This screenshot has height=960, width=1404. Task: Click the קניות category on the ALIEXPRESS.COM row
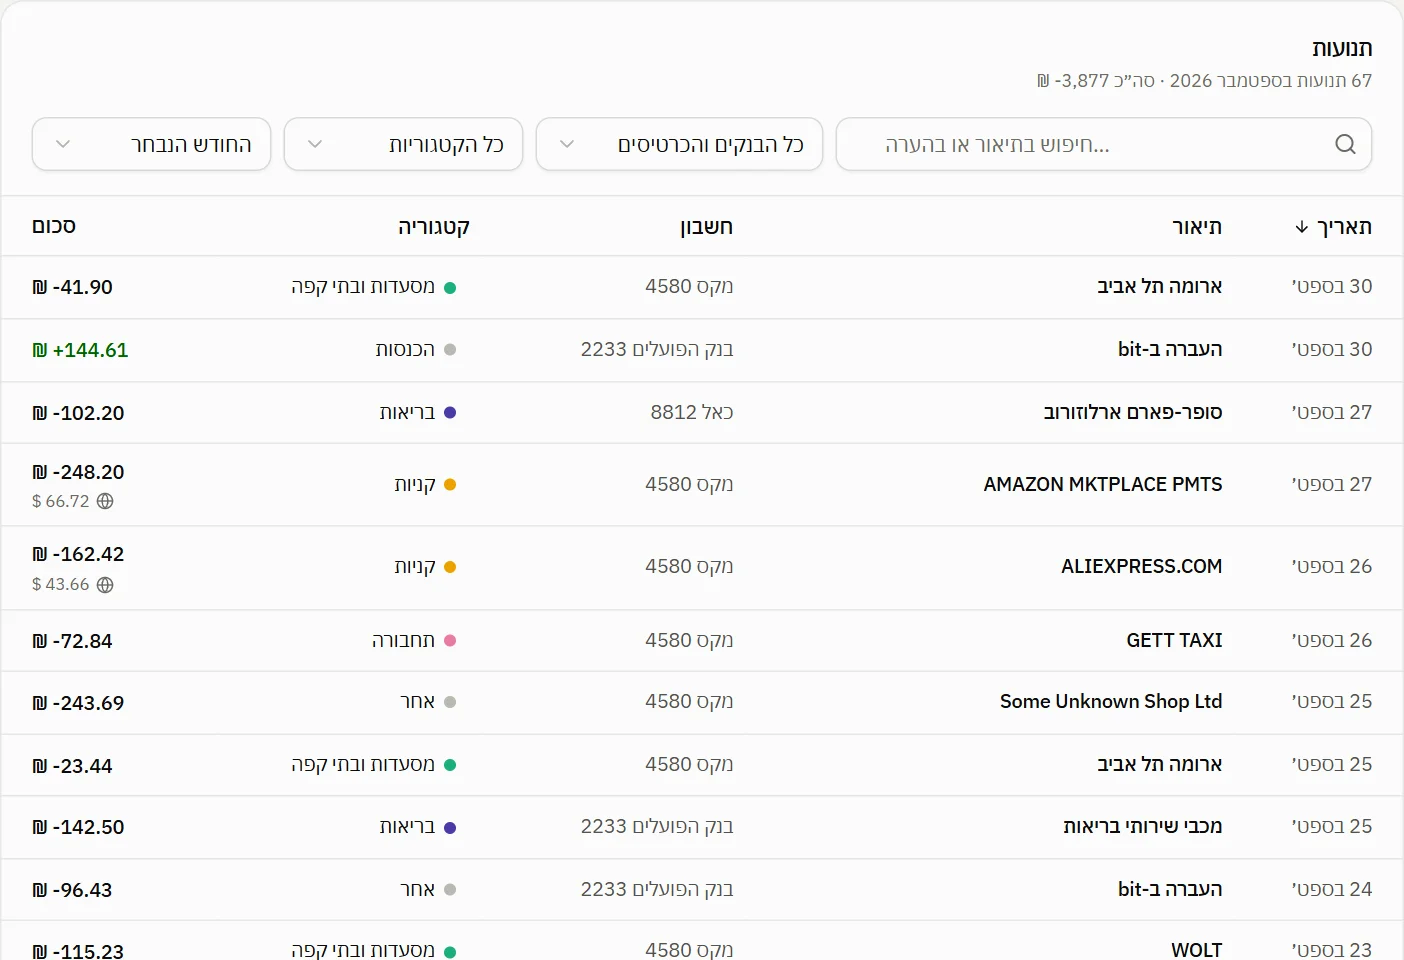[415, 567]
